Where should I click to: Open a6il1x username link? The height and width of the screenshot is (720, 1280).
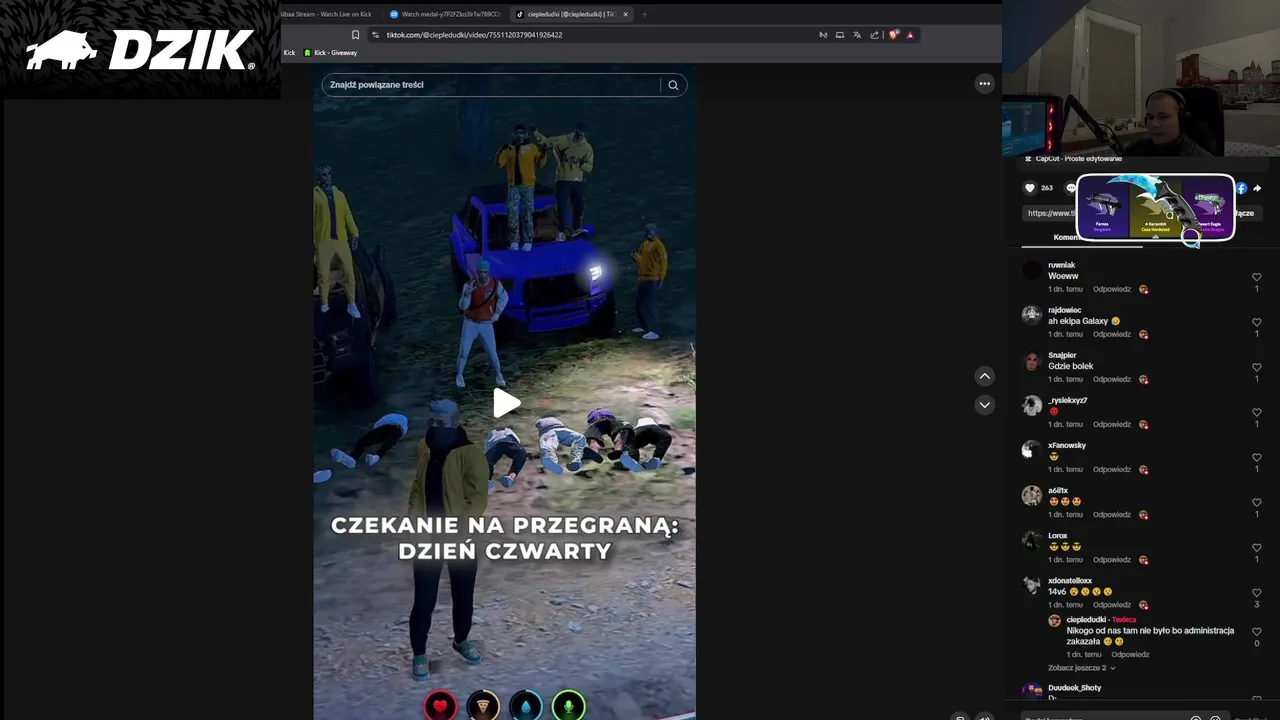click(1058, 491)
